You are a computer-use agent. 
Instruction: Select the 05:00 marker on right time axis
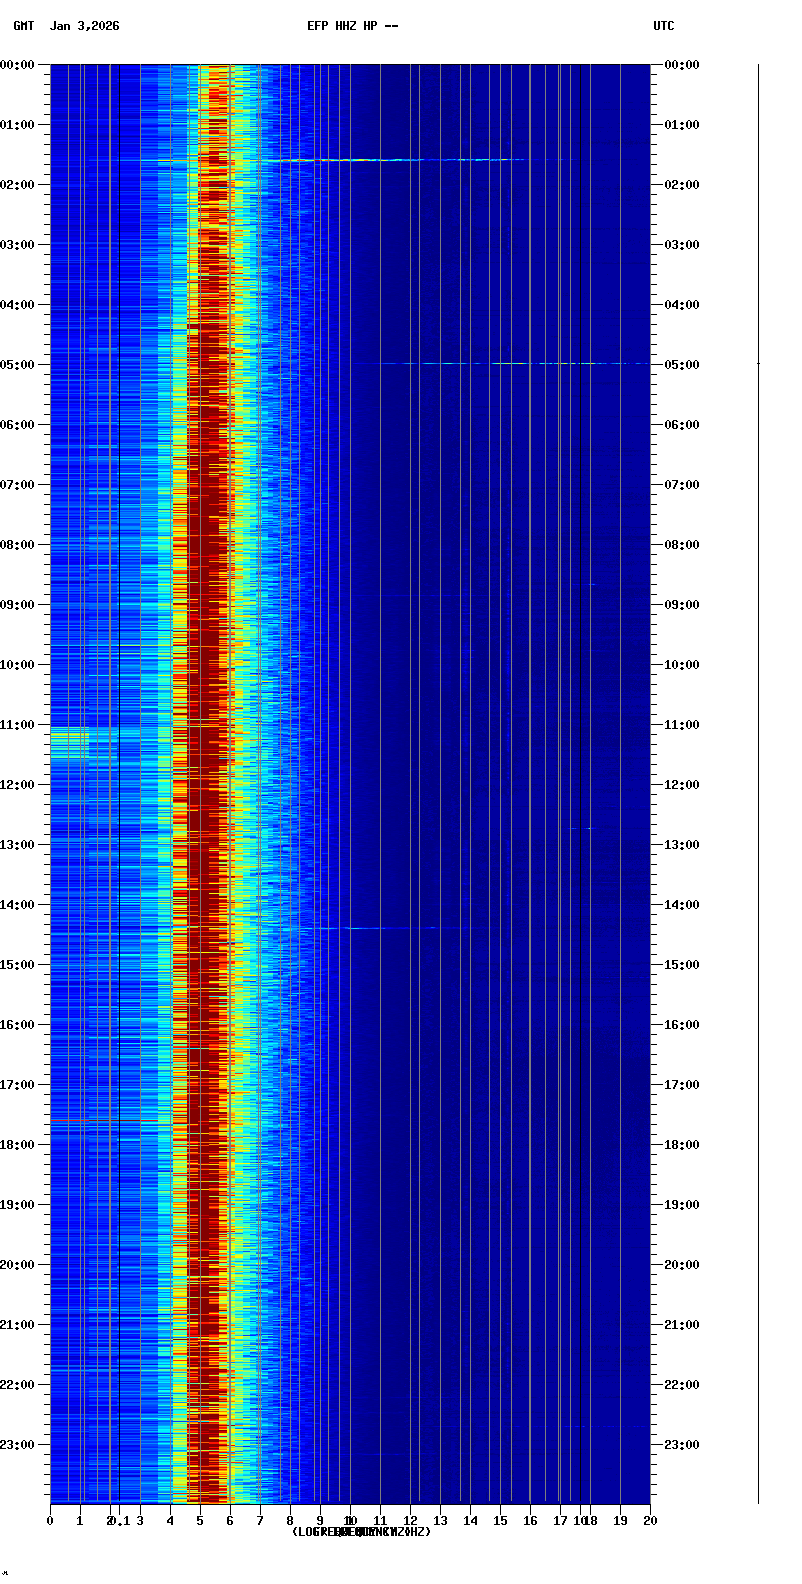682,365
